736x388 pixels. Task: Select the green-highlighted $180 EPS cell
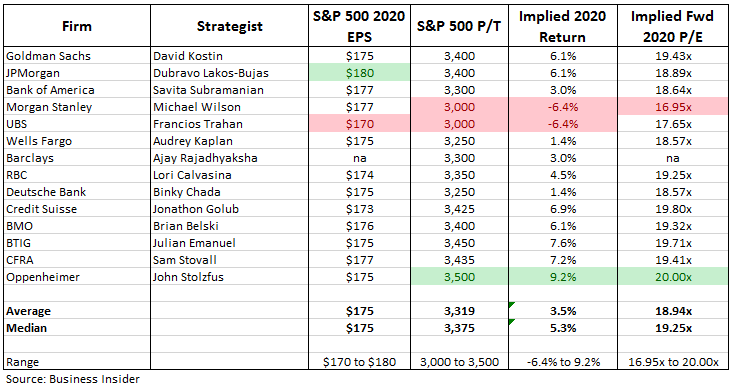pos(360,73)
